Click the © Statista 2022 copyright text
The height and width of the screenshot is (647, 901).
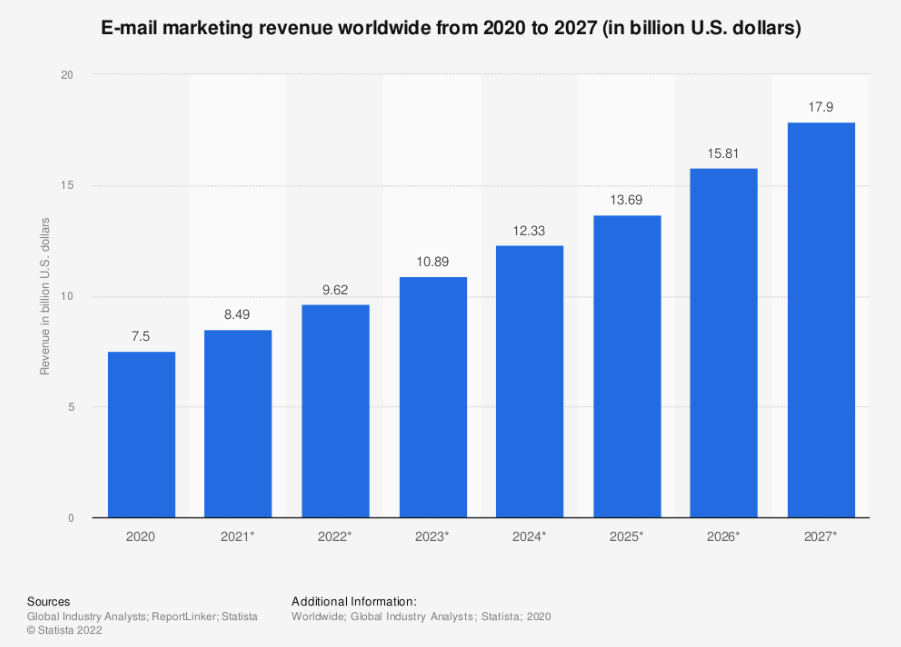tap(64, 630)
